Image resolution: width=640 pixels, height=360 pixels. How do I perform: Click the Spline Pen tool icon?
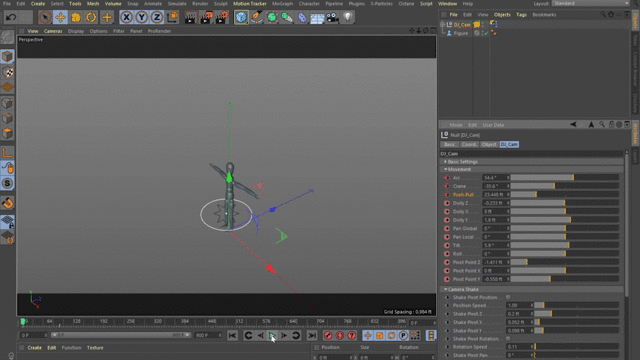256,17
